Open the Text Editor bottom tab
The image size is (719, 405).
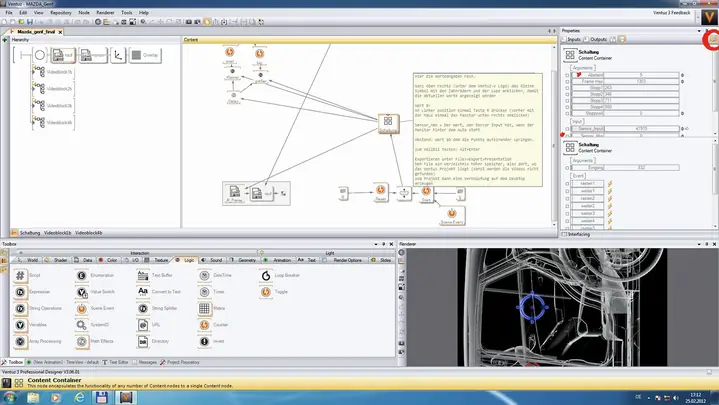[117, 362]
